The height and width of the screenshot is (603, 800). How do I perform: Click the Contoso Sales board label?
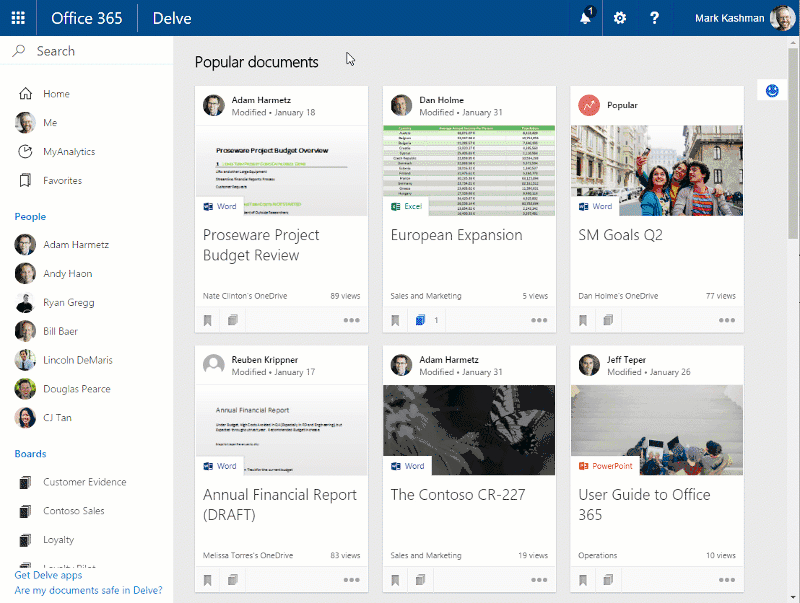tap(73, 511)
